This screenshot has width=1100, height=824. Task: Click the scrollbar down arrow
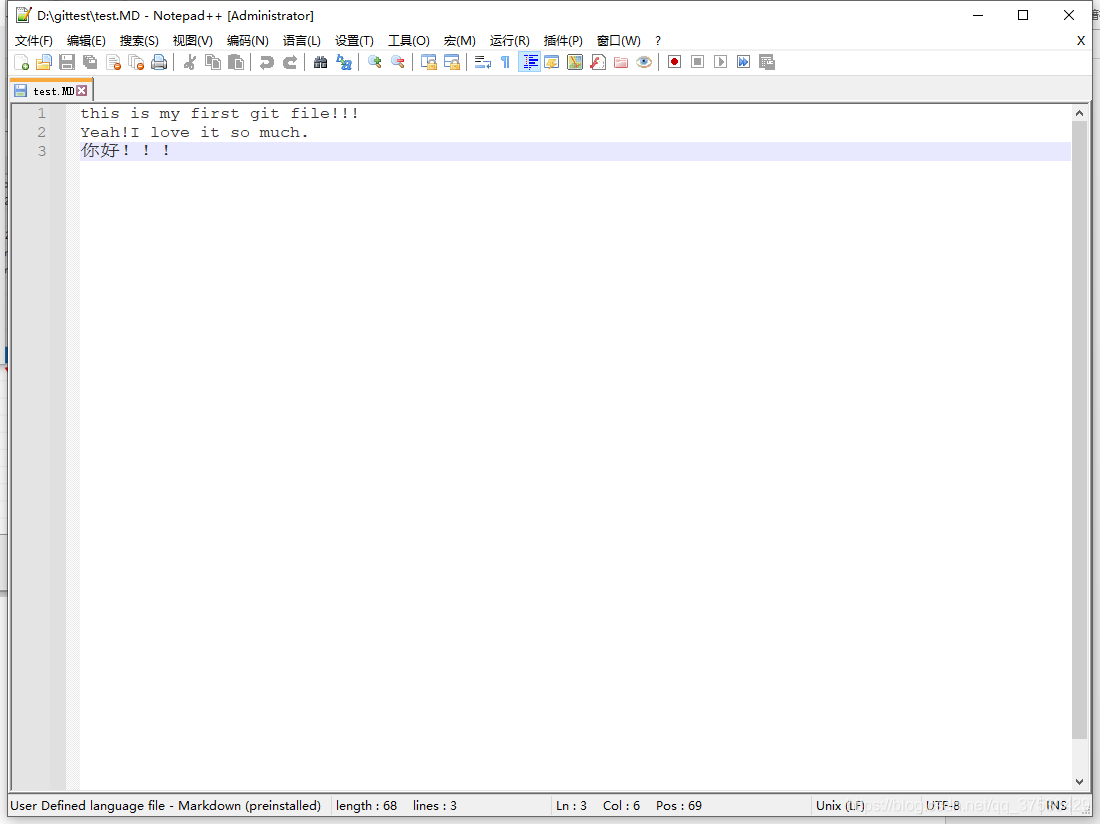(x=1080, y=781)
